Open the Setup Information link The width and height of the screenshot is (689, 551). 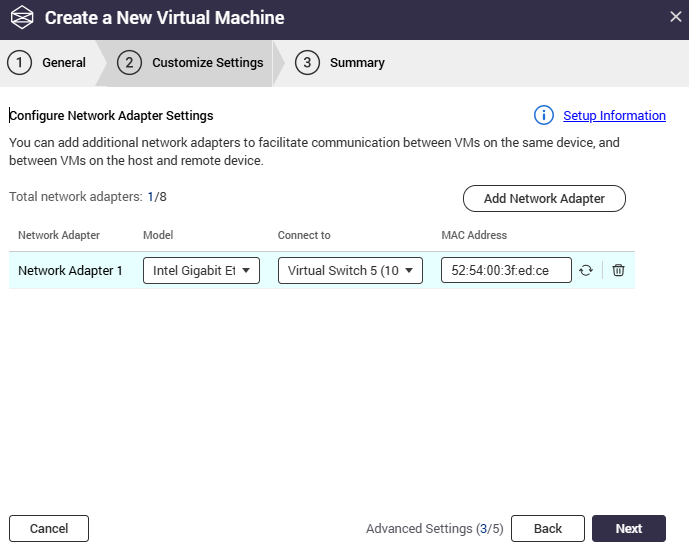(614, 116)
